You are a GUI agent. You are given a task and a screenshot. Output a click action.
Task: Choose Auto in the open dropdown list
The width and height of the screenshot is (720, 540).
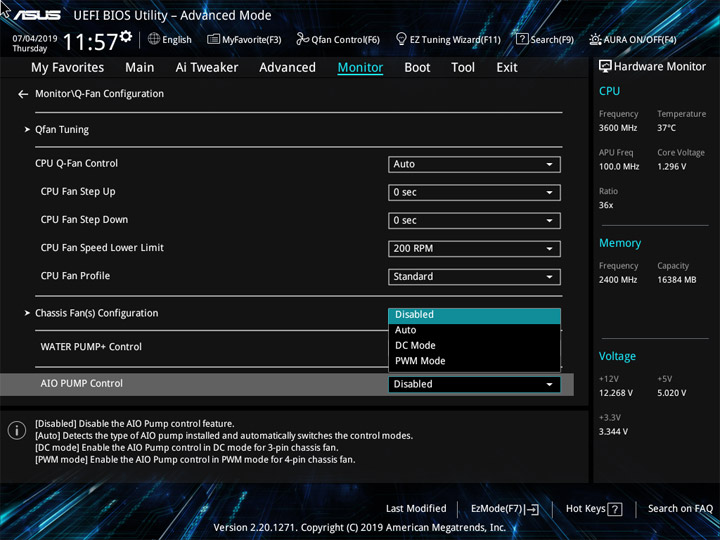click(x=474, y=330)
